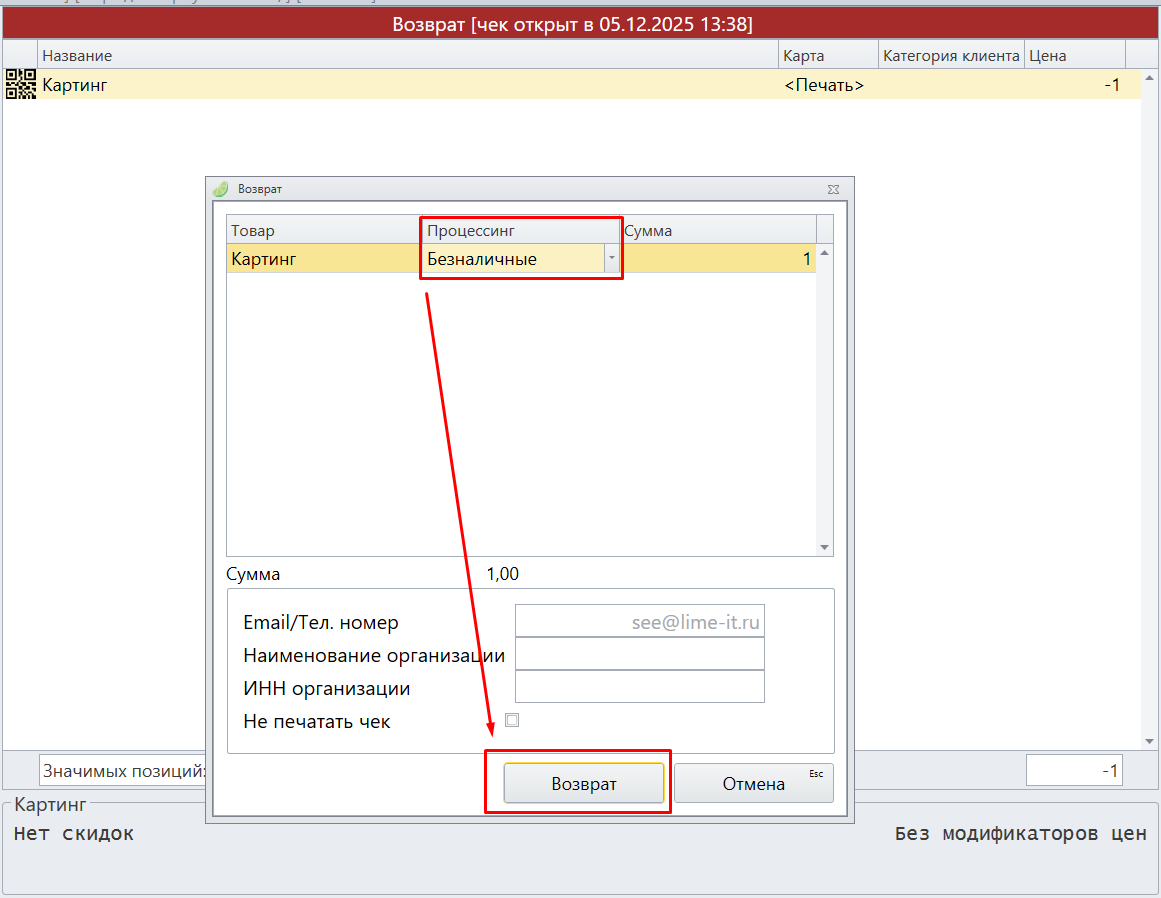Cancel the refund using the Отмена button
Viewport: 1161px width, 898px height.
[753, 784]
